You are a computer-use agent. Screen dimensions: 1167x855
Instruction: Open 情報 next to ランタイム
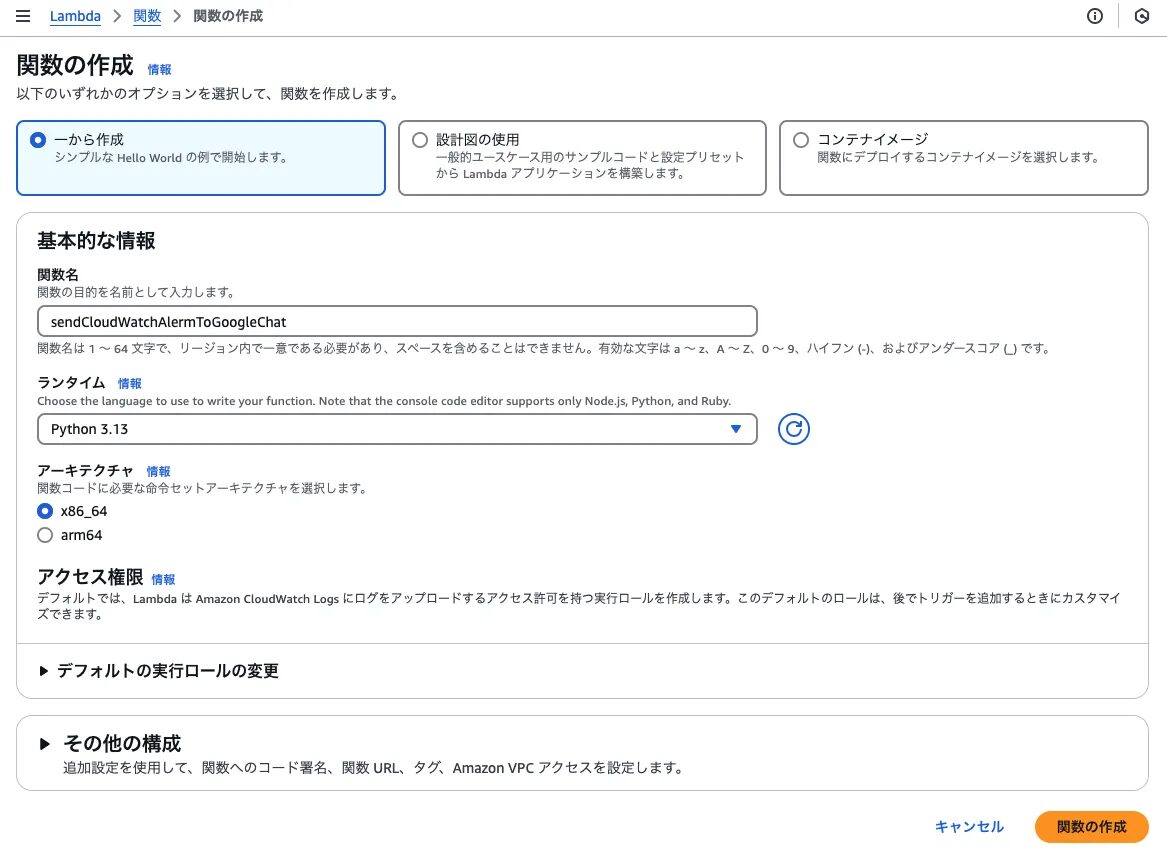coord(130,383)
